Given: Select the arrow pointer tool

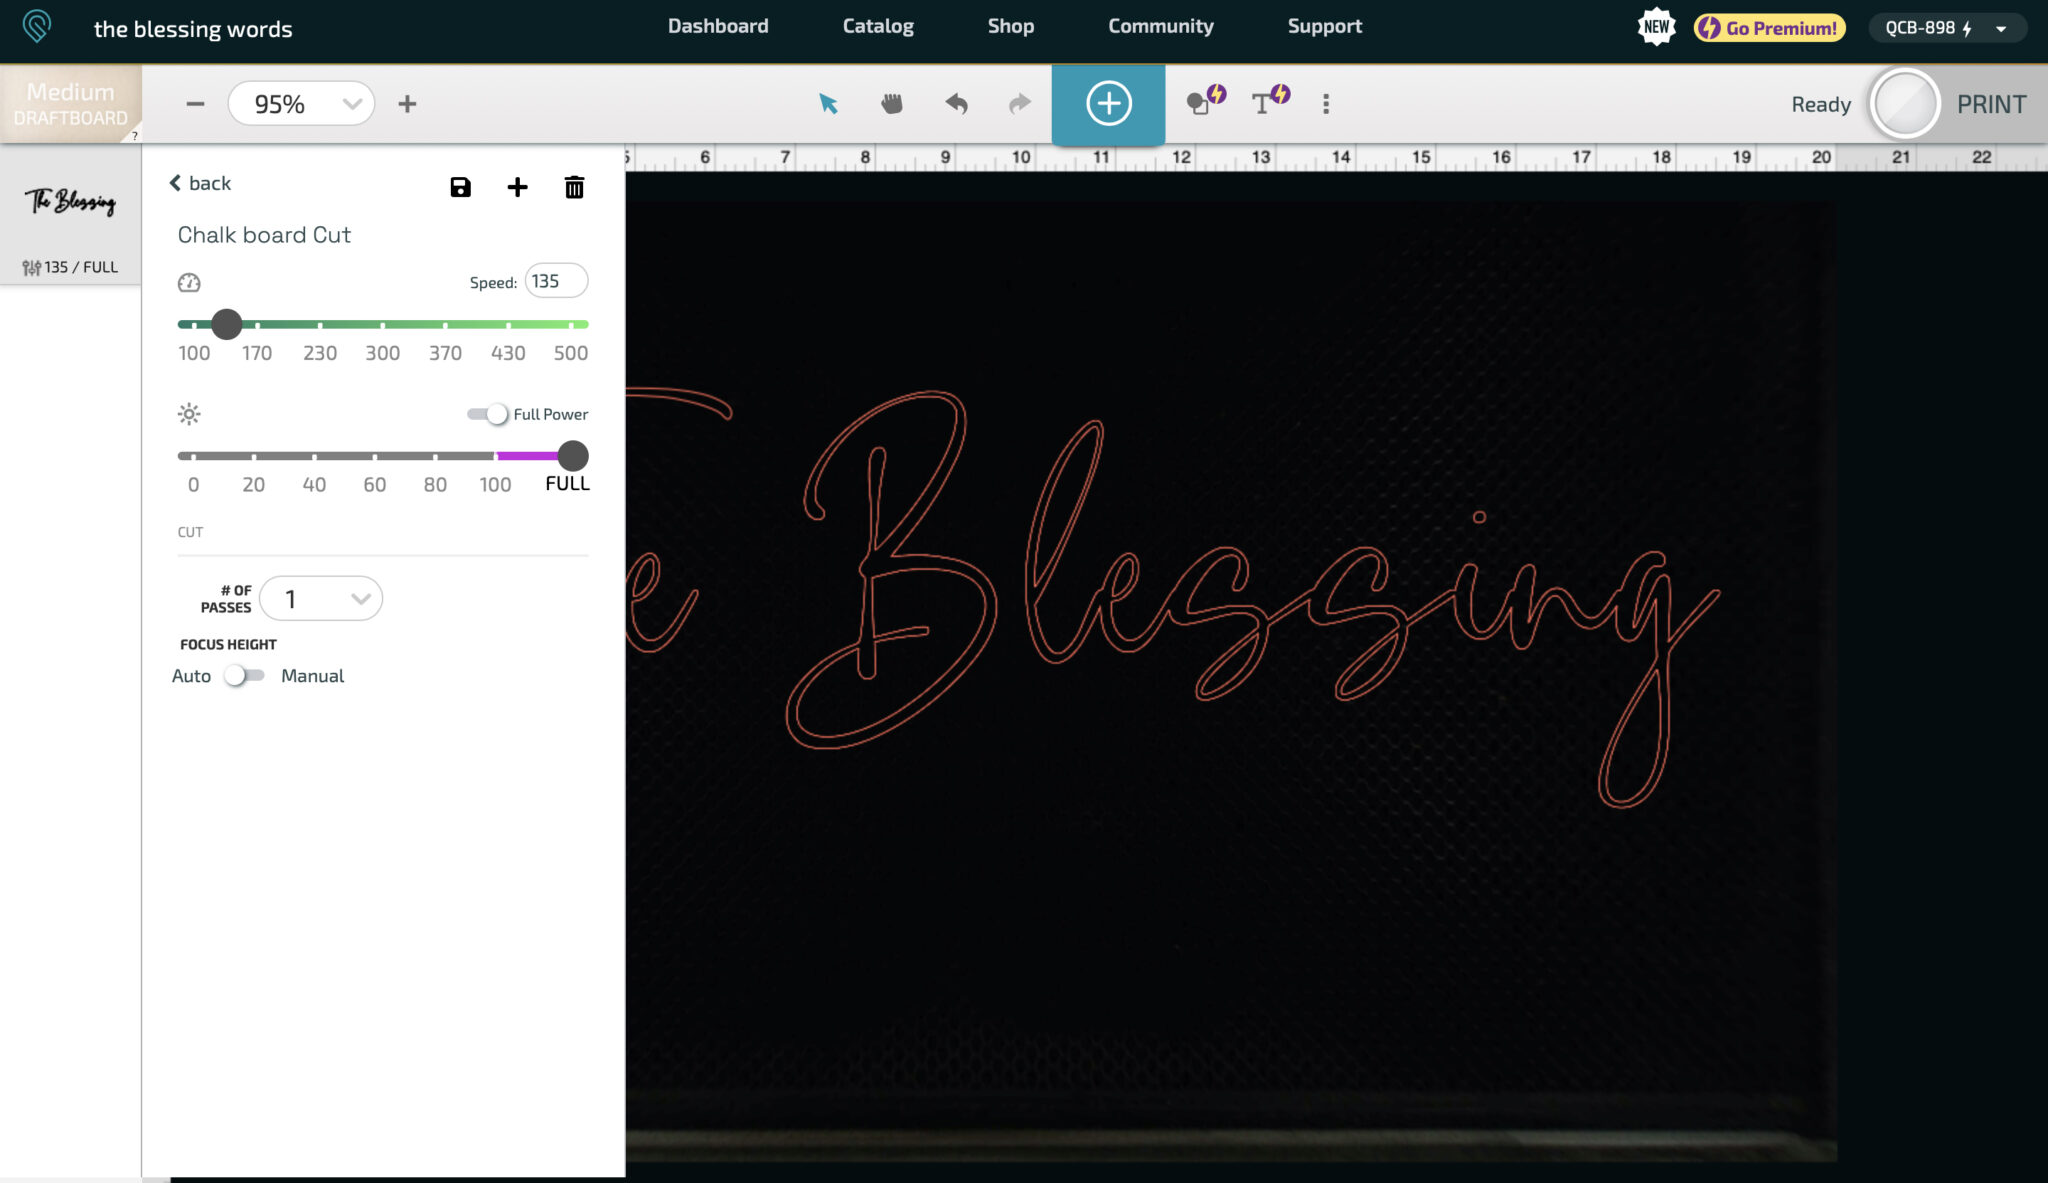Looking at the screenshot, I should click(828, 104).
